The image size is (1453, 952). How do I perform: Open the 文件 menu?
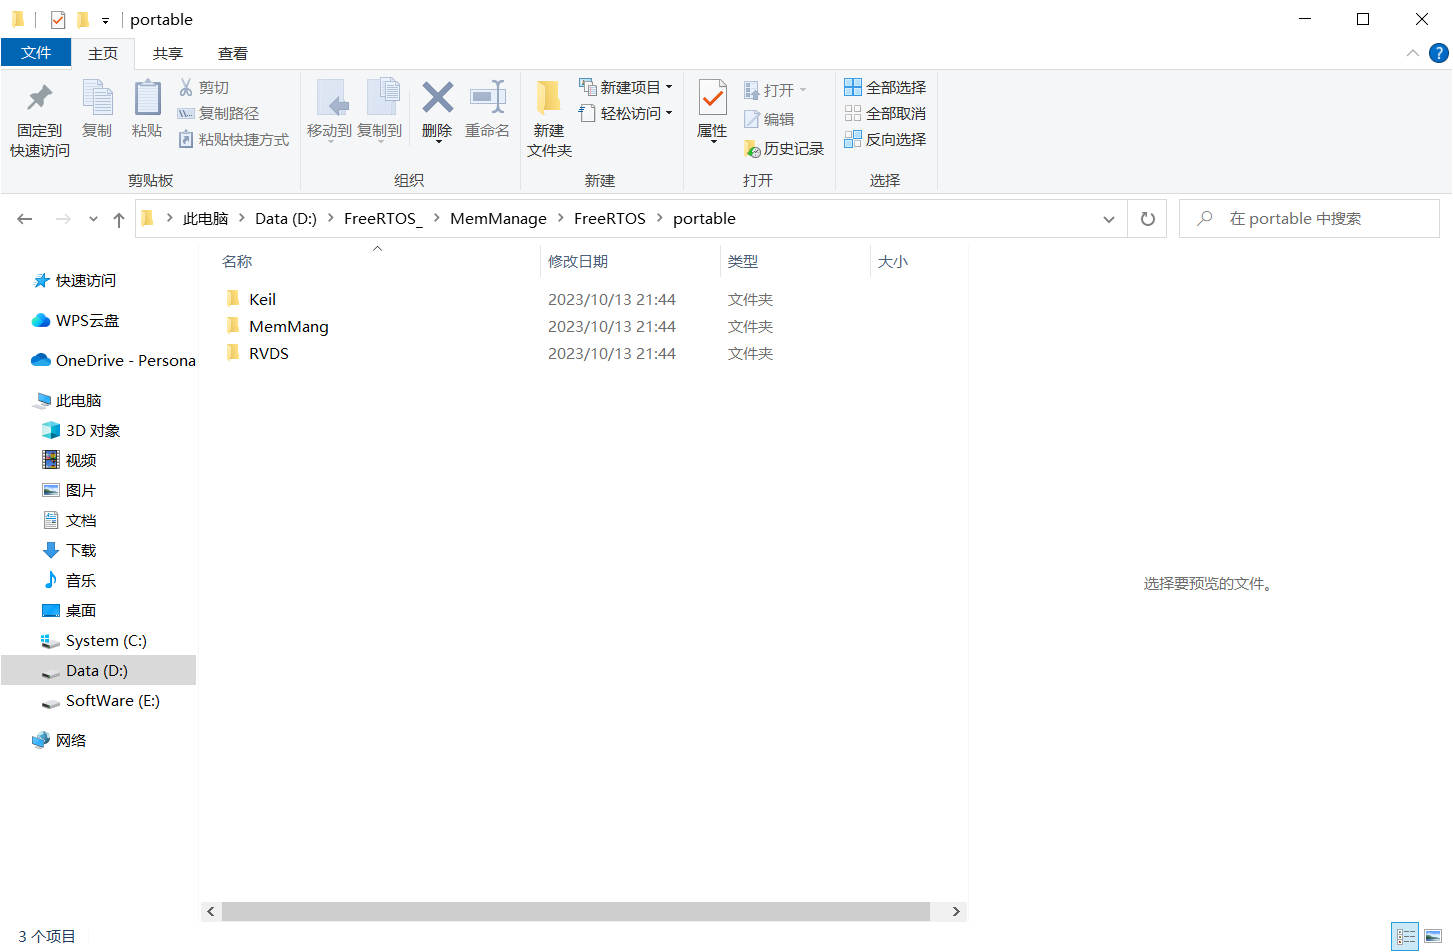(x=36, y=53)
